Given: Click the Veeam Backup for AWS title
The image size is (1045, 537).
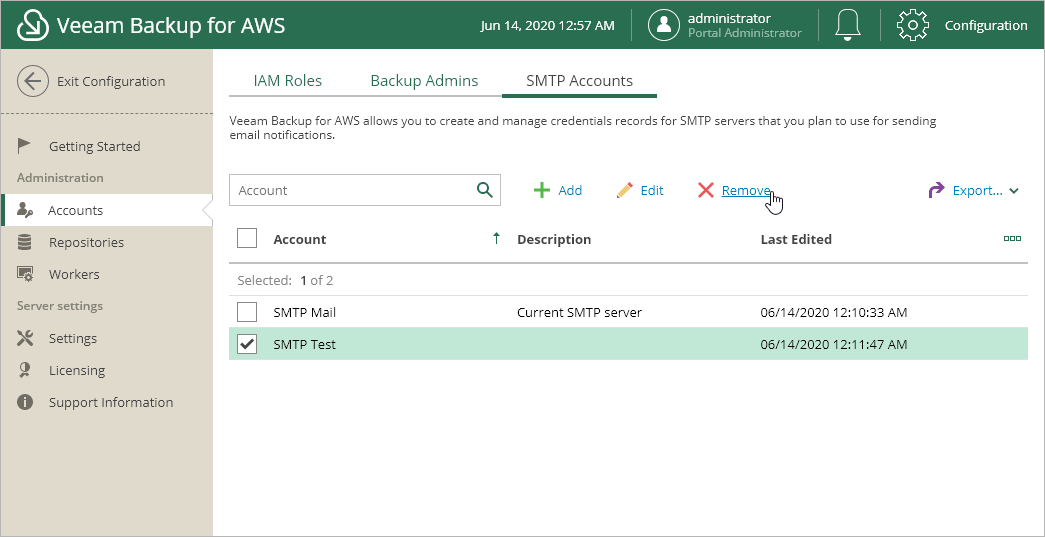Looking at the screenshot, I should tap(171, 25).
